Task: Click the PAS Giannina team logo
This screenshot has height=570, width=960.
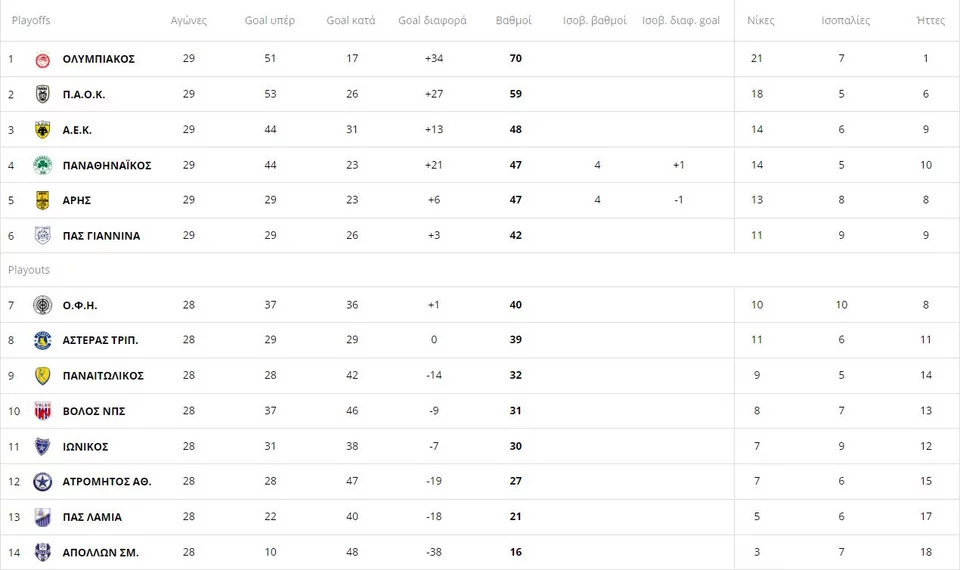Action: (x=43, y=236)
